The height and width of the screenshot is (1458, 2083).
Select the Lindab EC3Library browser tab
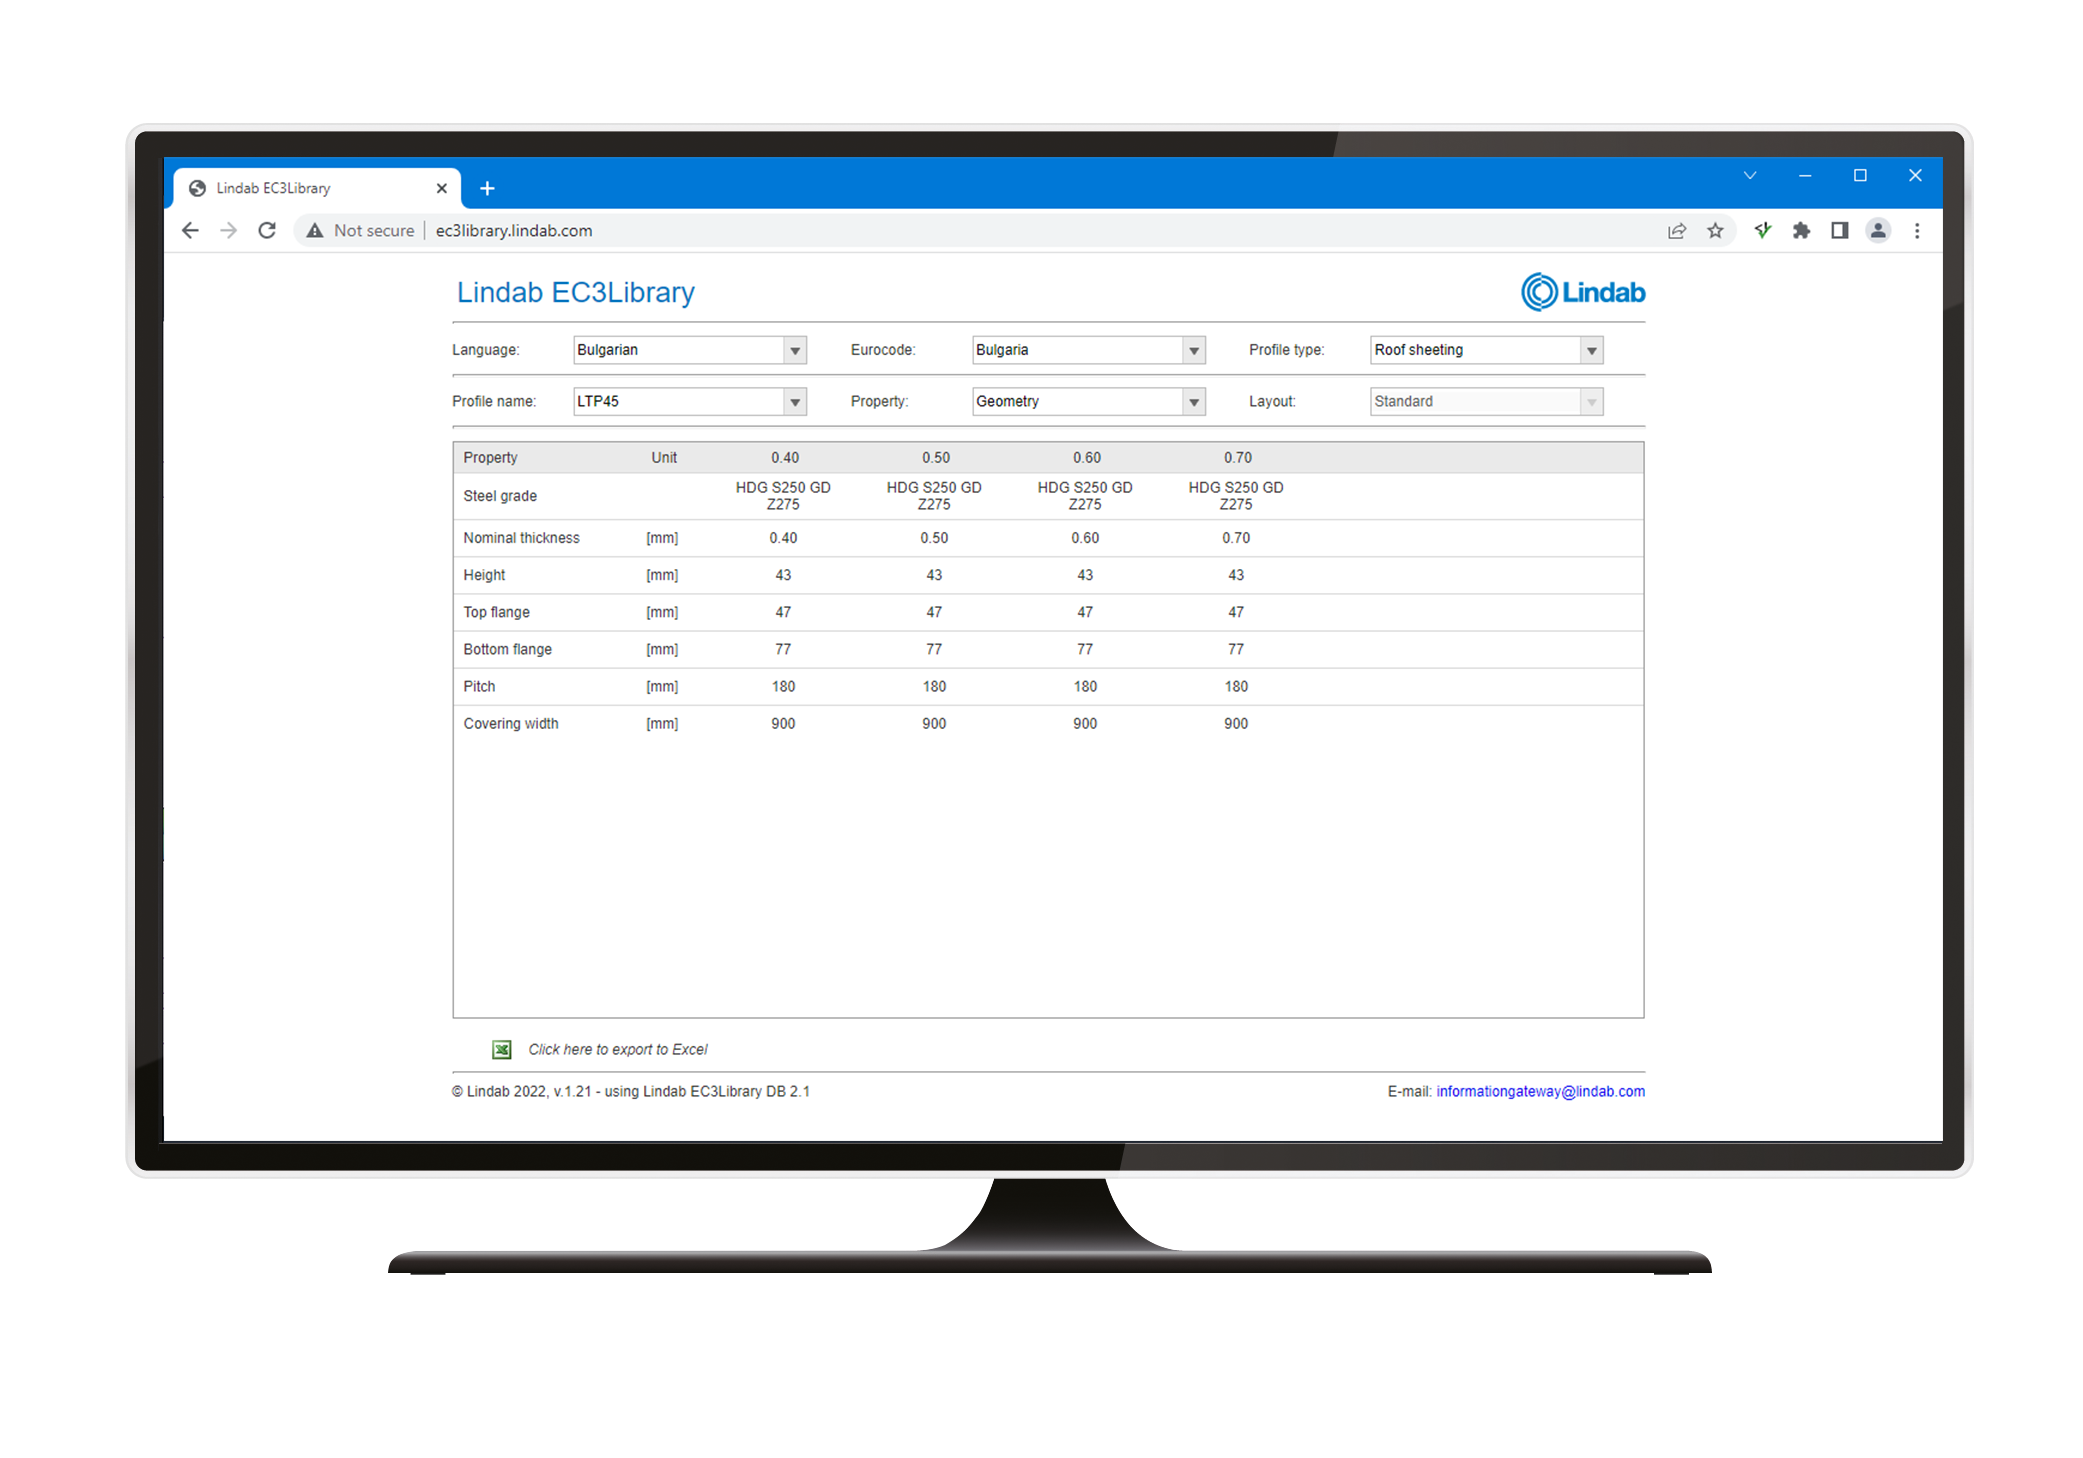click(x=300, y=188)
